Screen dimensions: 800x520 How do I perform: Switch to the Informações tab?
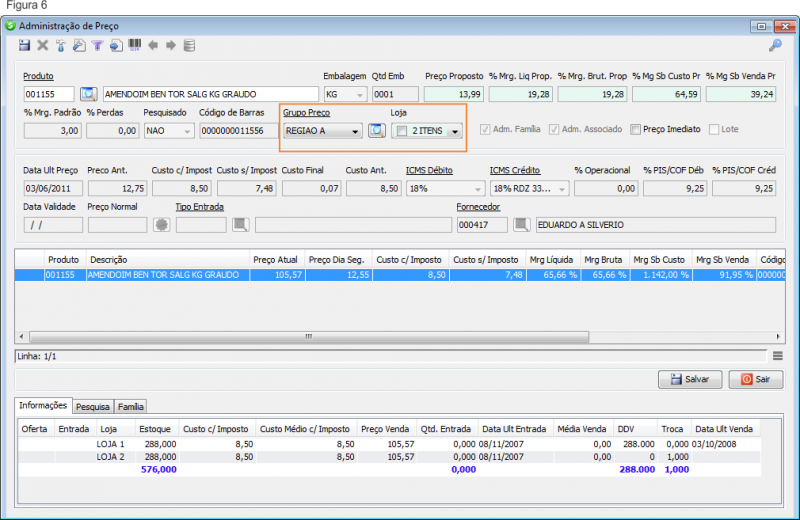click(x=43, y=405)
